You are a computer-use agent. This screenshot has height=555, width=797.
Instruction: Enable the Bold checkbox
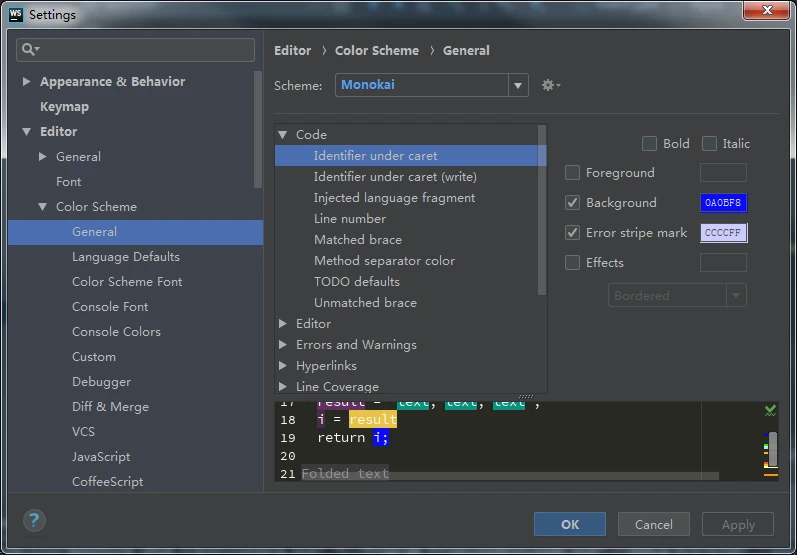[x=650, y=144]
